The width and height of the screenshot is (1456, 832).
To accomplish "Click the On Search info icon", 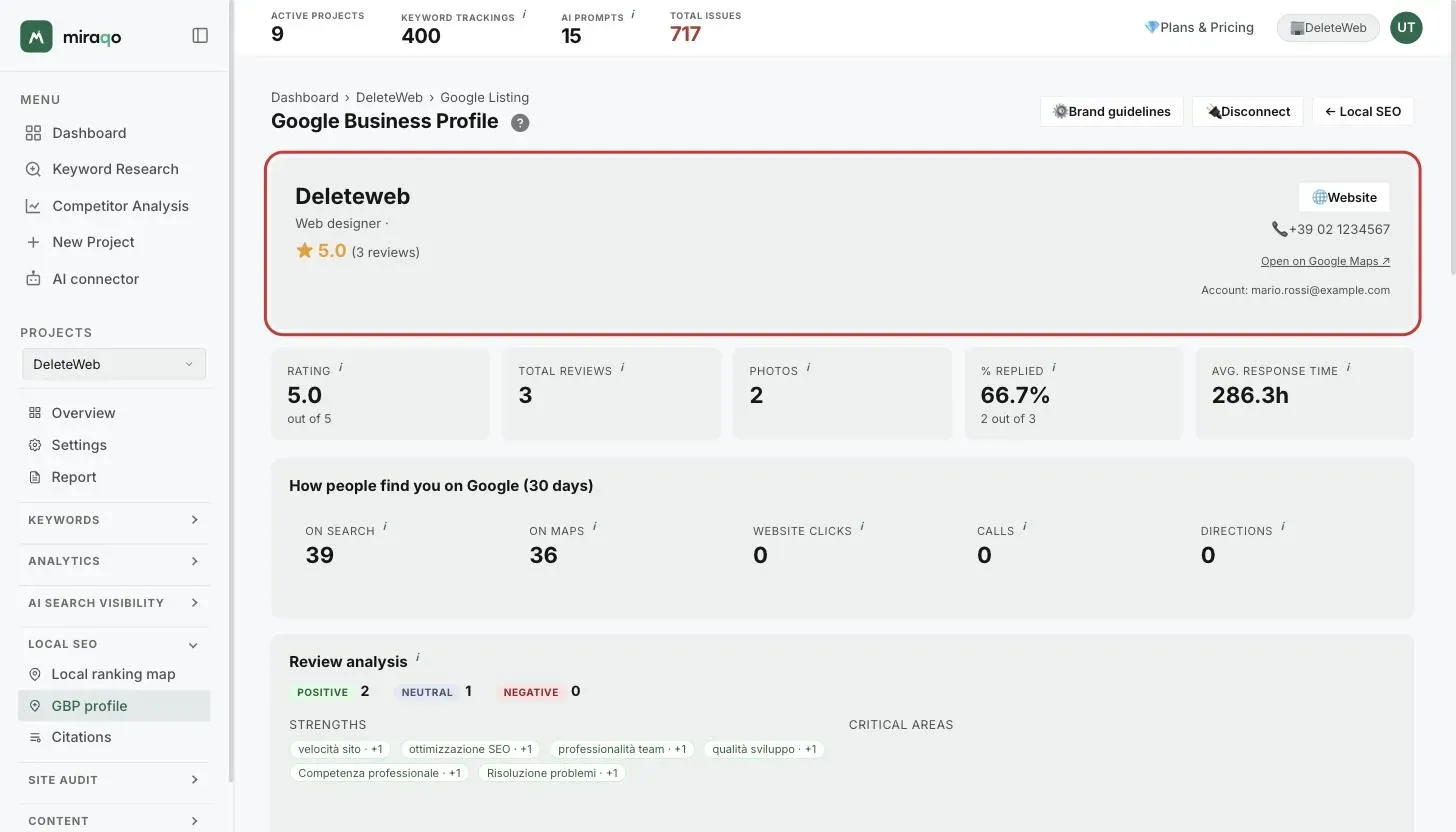I will pos(385,526).
